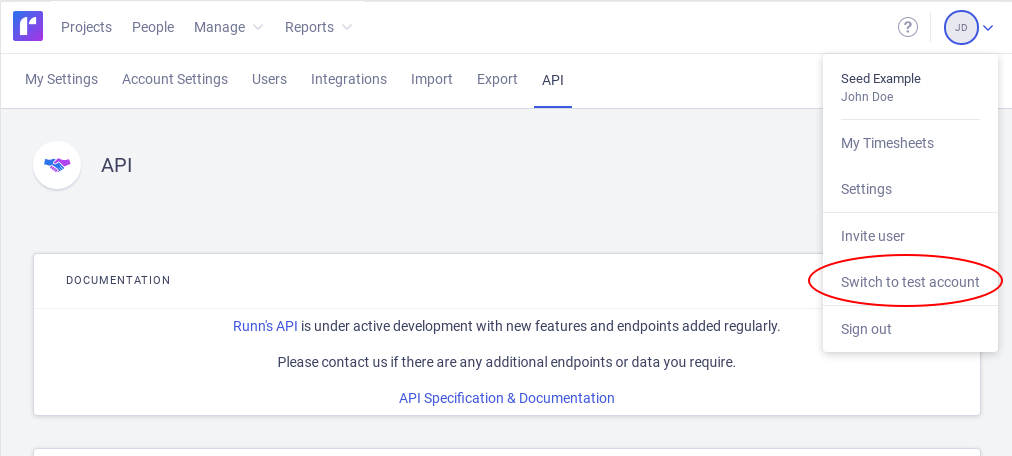Open the help question mark icon
Image resolution: width=1012 pixels, height=456 pixels.
pyautogui.click(x=908, y=27)
